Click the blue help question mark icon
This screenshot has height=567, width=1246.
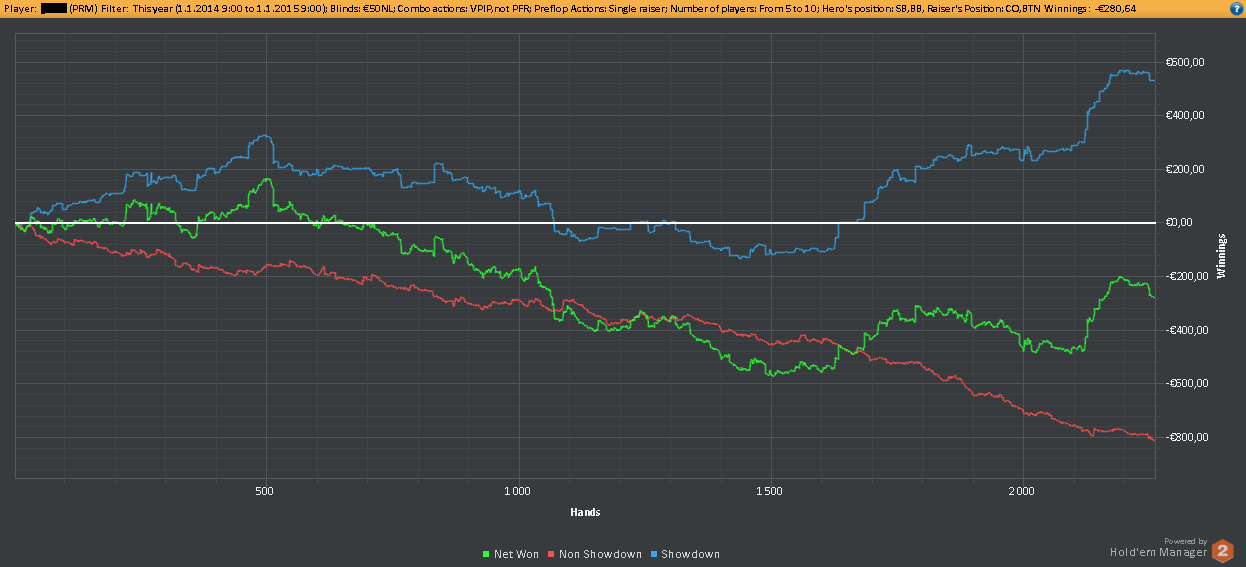[x=1236, y=7]
